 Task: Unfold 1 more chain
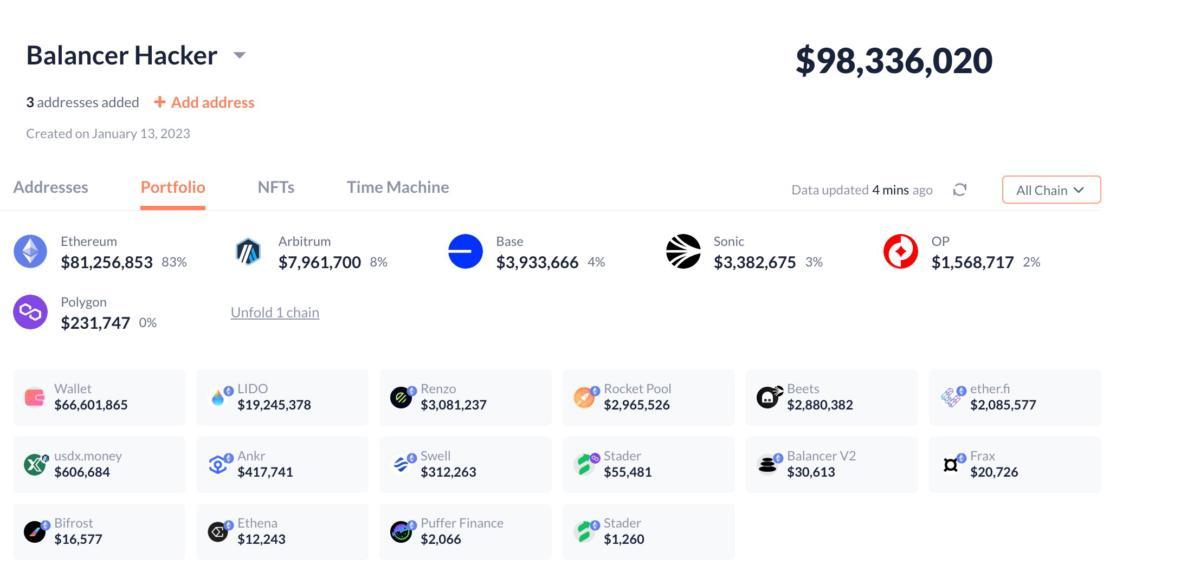[x=275, y=313]
